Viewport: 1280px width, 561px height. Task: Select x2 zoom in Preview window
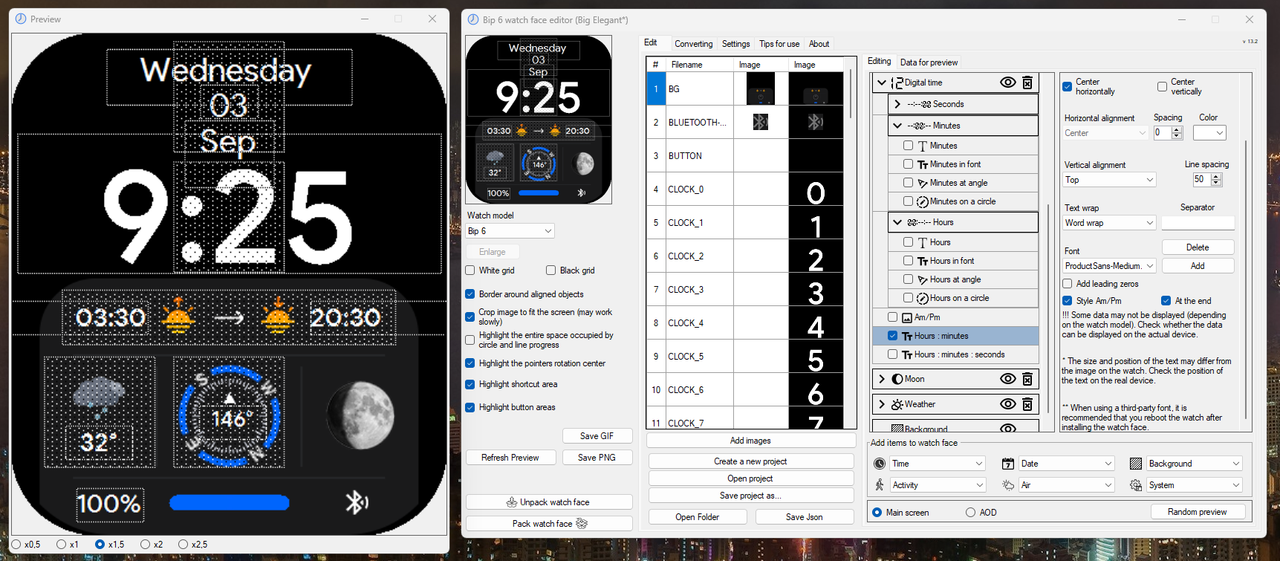[145, 544]
